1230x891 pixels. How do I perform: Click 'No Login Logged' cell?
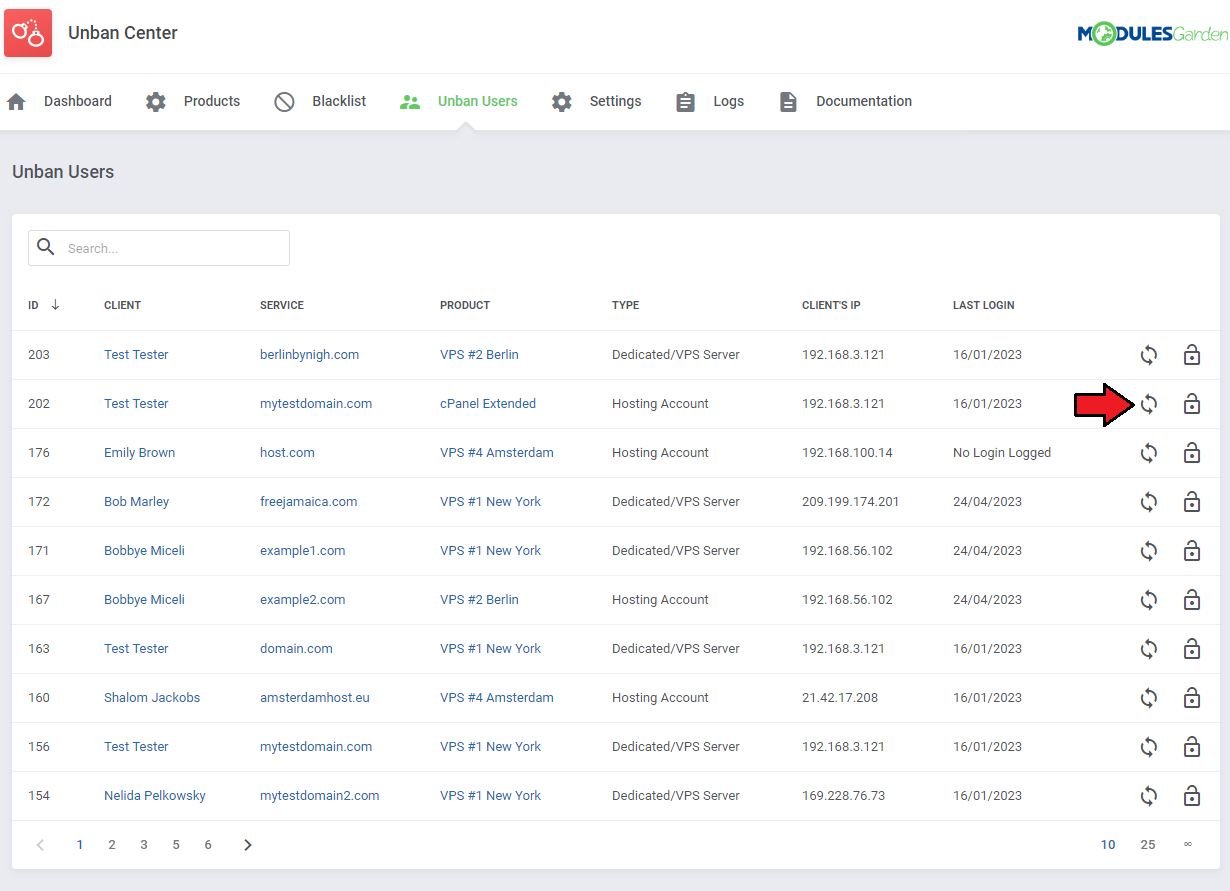click(1002, 453)
